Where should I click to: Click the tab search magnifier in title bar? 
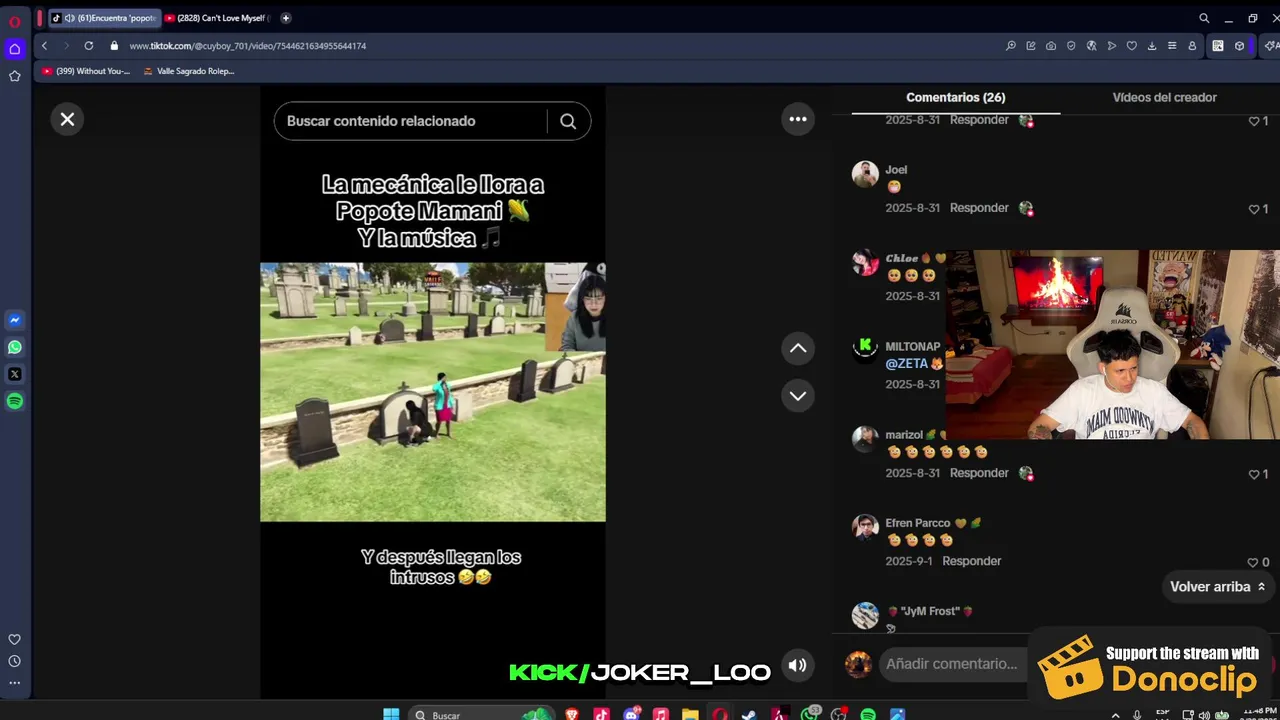click(1204, 18)
